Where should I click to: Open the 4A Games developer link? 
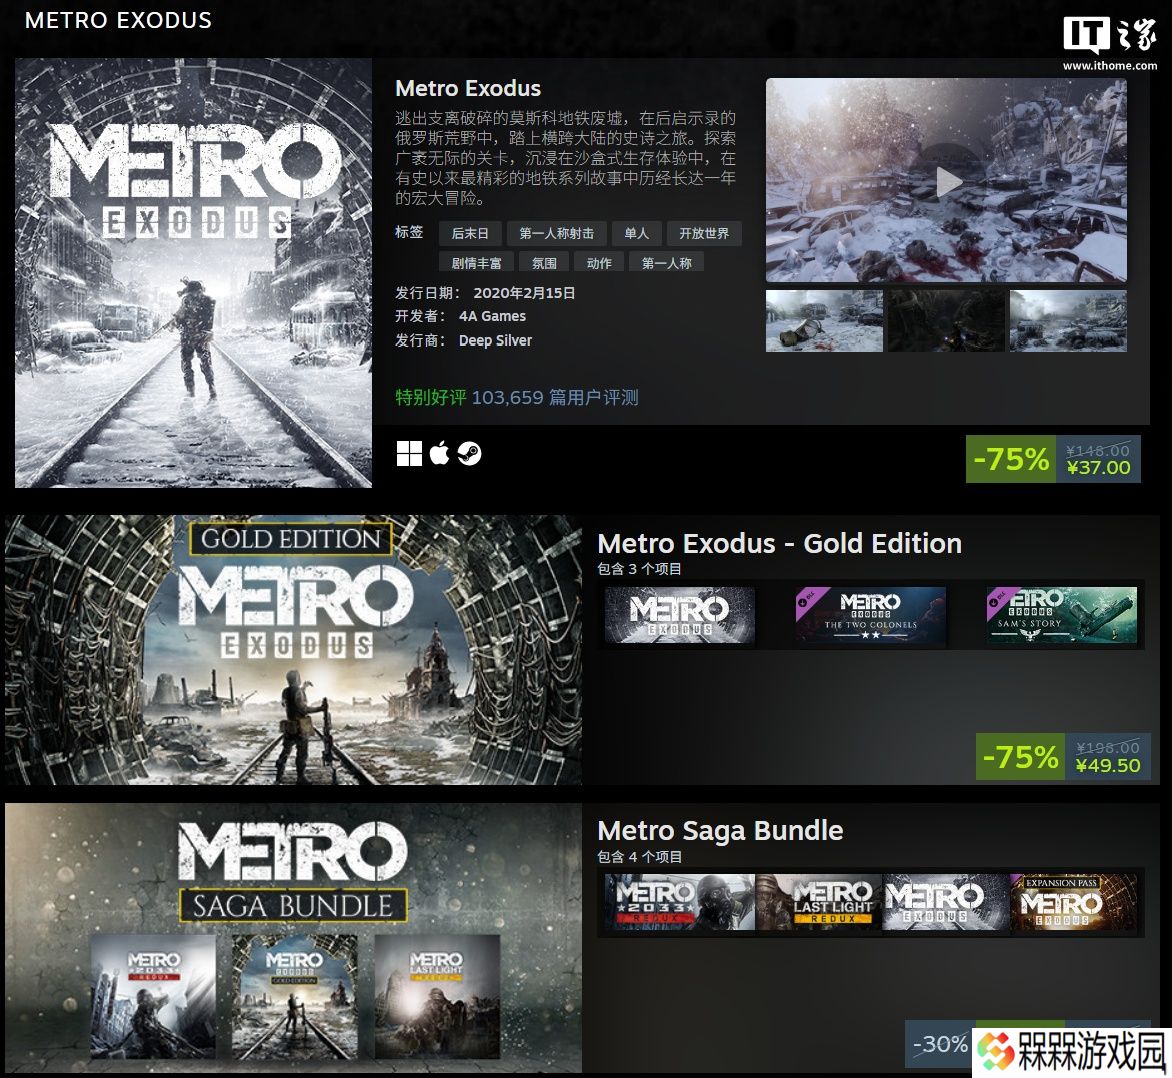point(492,316)
